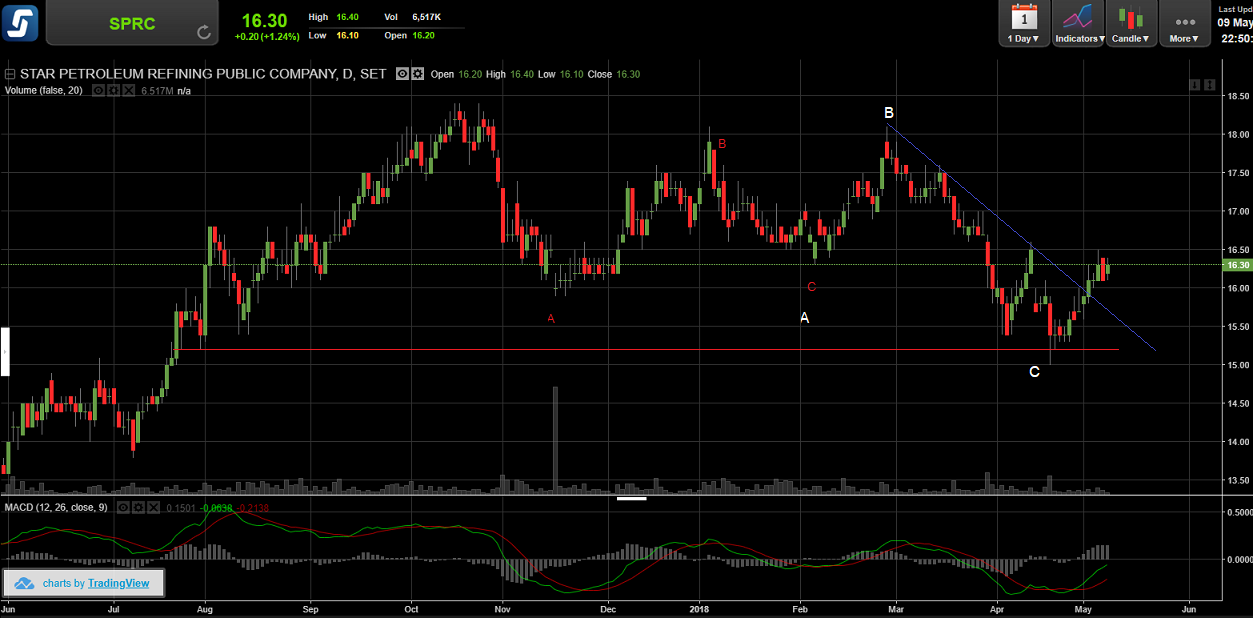Click the red wave label C near February
This screenshot has height=618, width=1253.
[811, 287]
